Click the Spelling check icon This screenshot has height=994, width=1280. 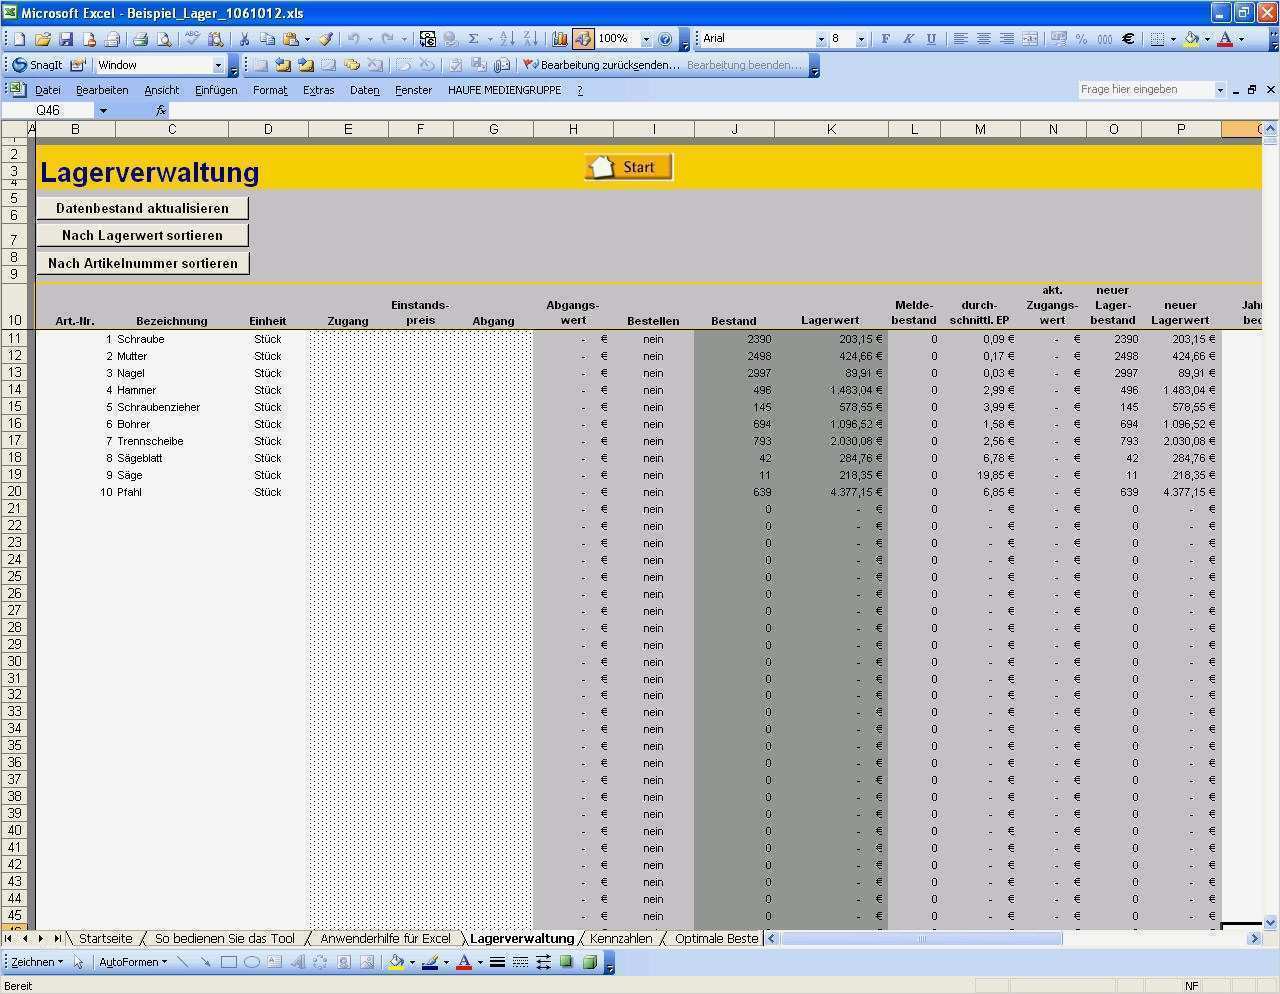click(x=191, y=38)
